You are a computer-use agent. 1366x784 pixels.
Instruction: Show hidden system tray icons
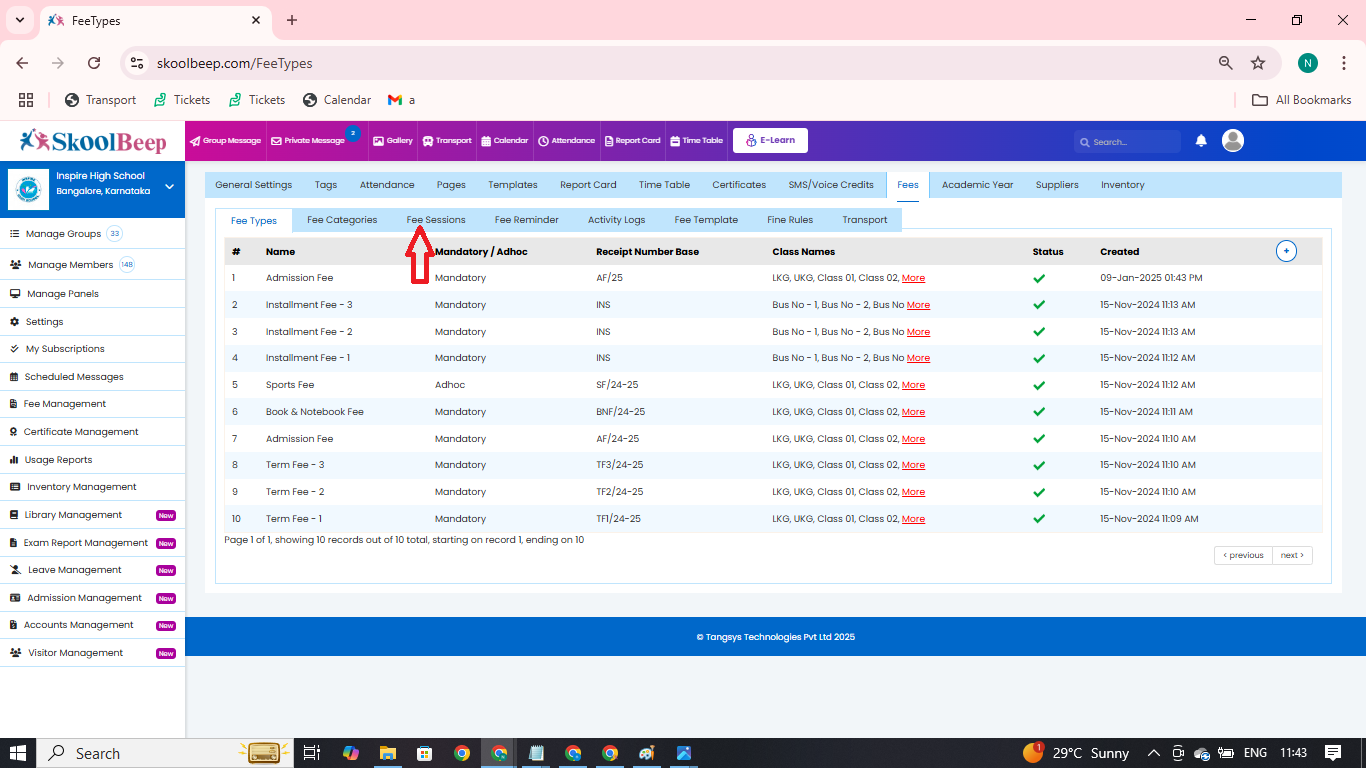point(1153,753)
